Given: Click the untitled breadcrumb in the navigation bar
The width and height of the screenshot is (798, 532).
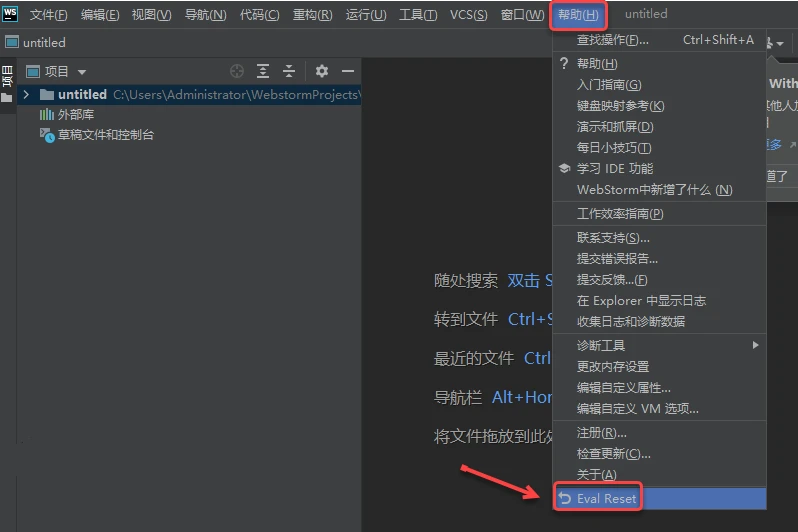Looking at the screenshot, I should [44, 42].
